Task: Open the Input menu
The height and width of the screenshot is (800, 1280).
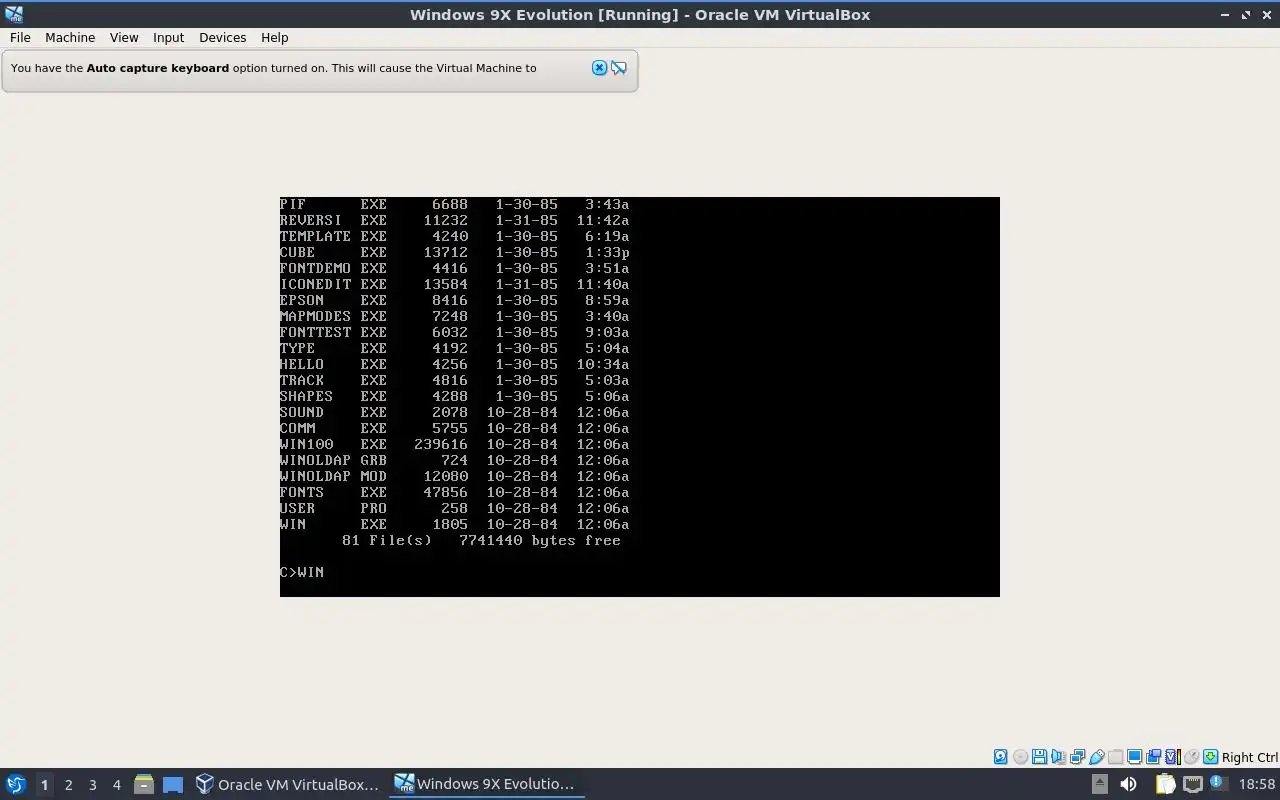Action: click(168, 37)
